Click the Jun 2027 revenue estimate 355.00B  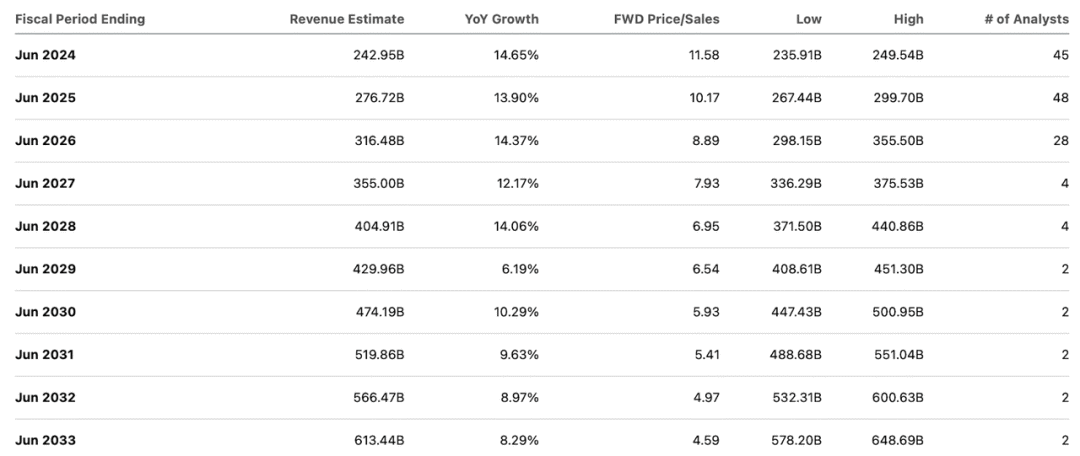[x=379, y=184]
